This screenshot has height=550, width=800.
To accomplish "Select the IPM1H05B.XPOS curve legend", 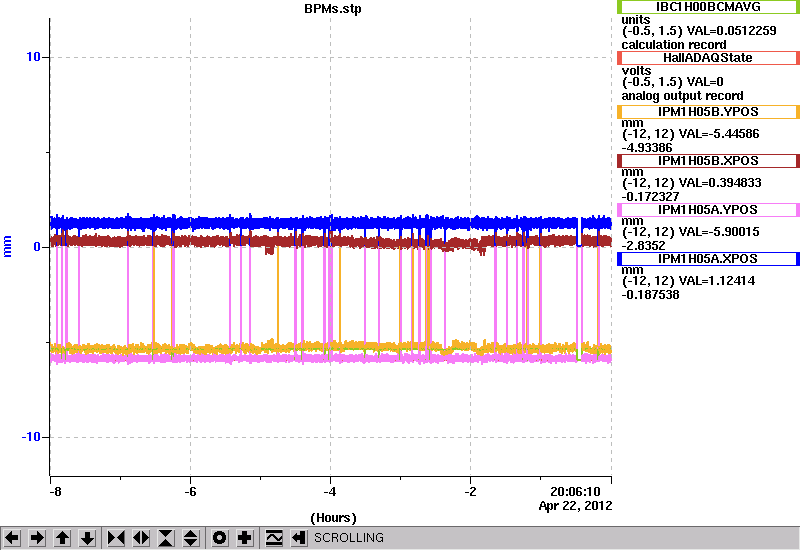I will coord(708,161).
